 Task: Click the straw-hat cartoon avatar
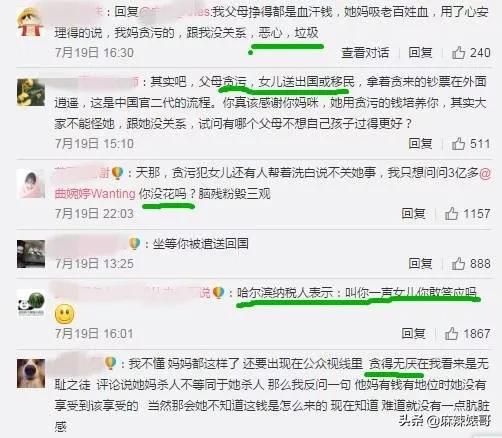30,22
